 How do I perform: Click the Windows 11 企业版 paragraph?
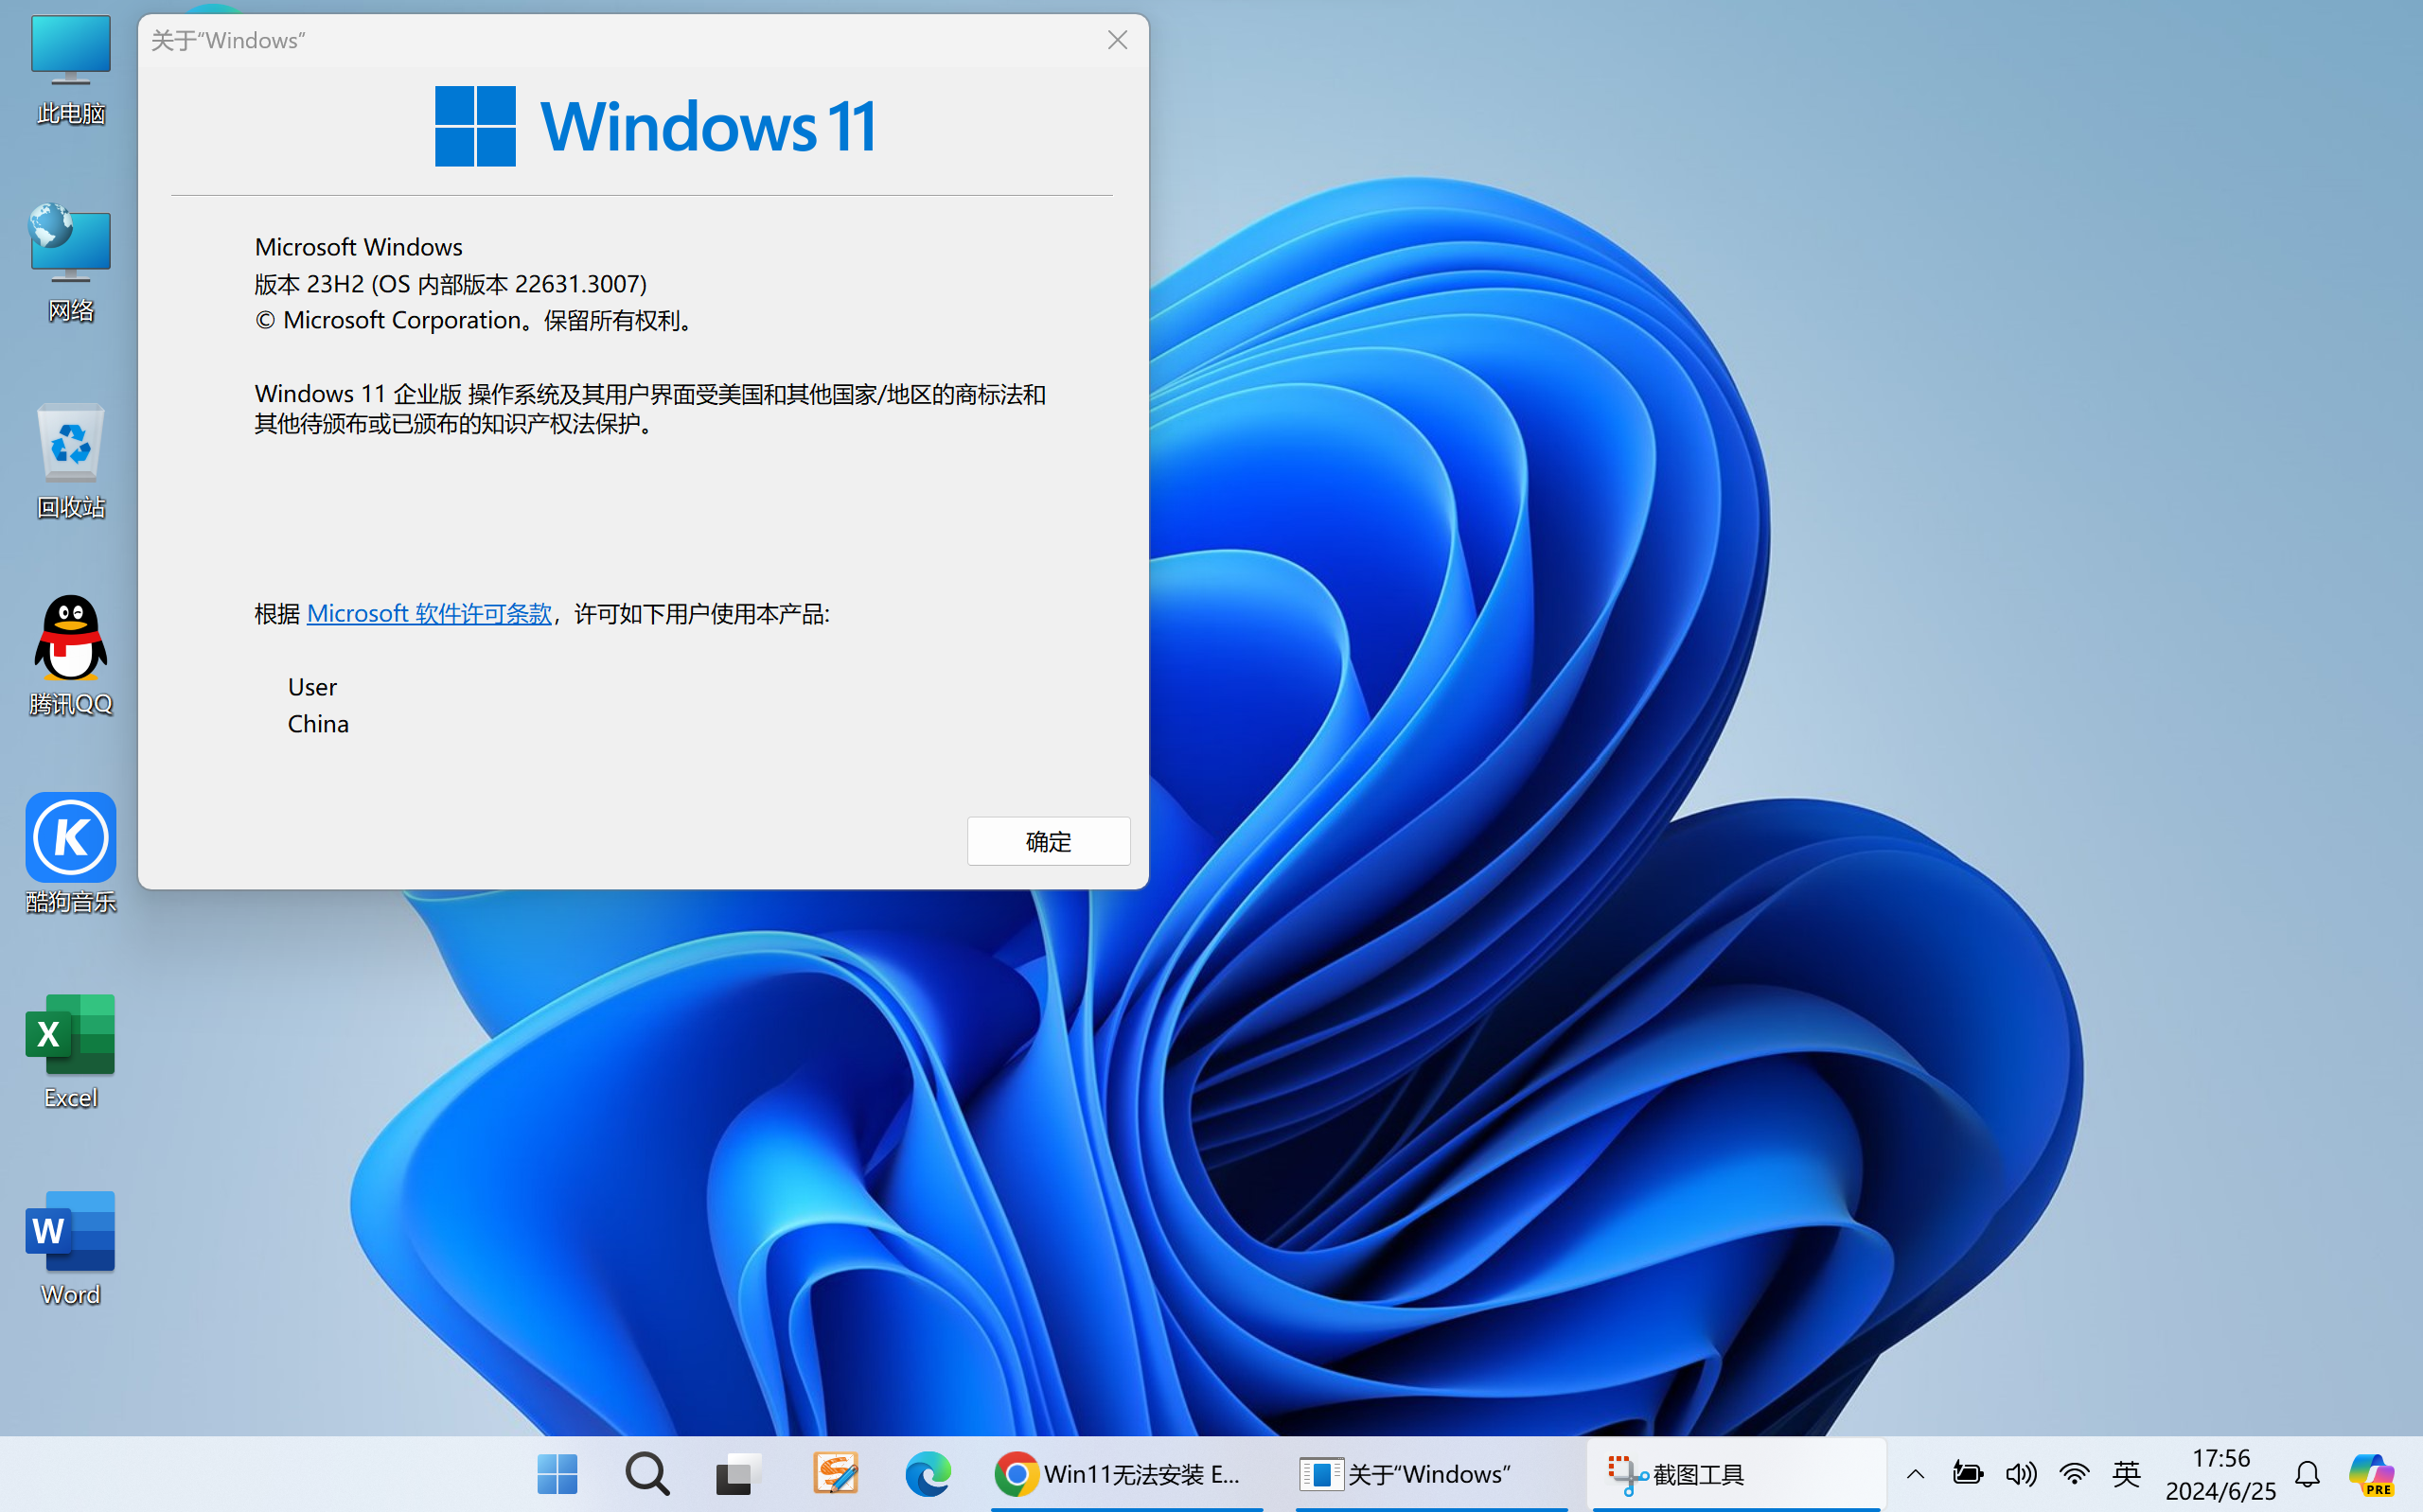click(650, 408)
